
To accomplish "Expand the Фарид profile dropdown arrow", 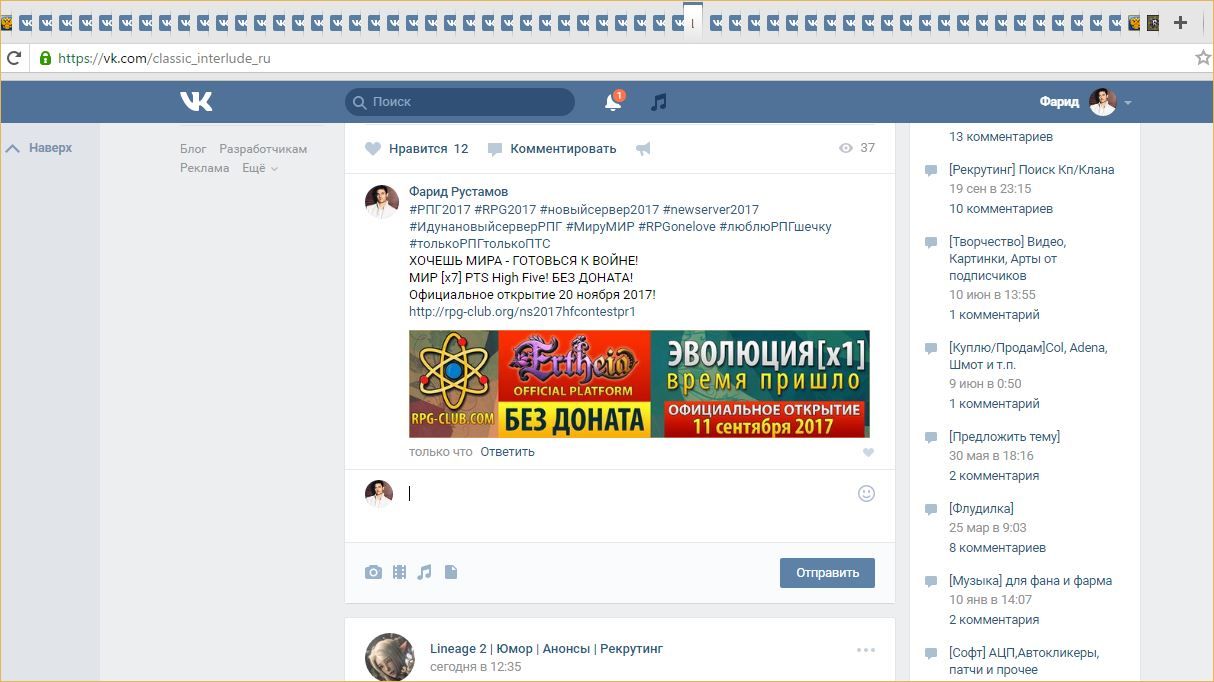I will 1128,103.
